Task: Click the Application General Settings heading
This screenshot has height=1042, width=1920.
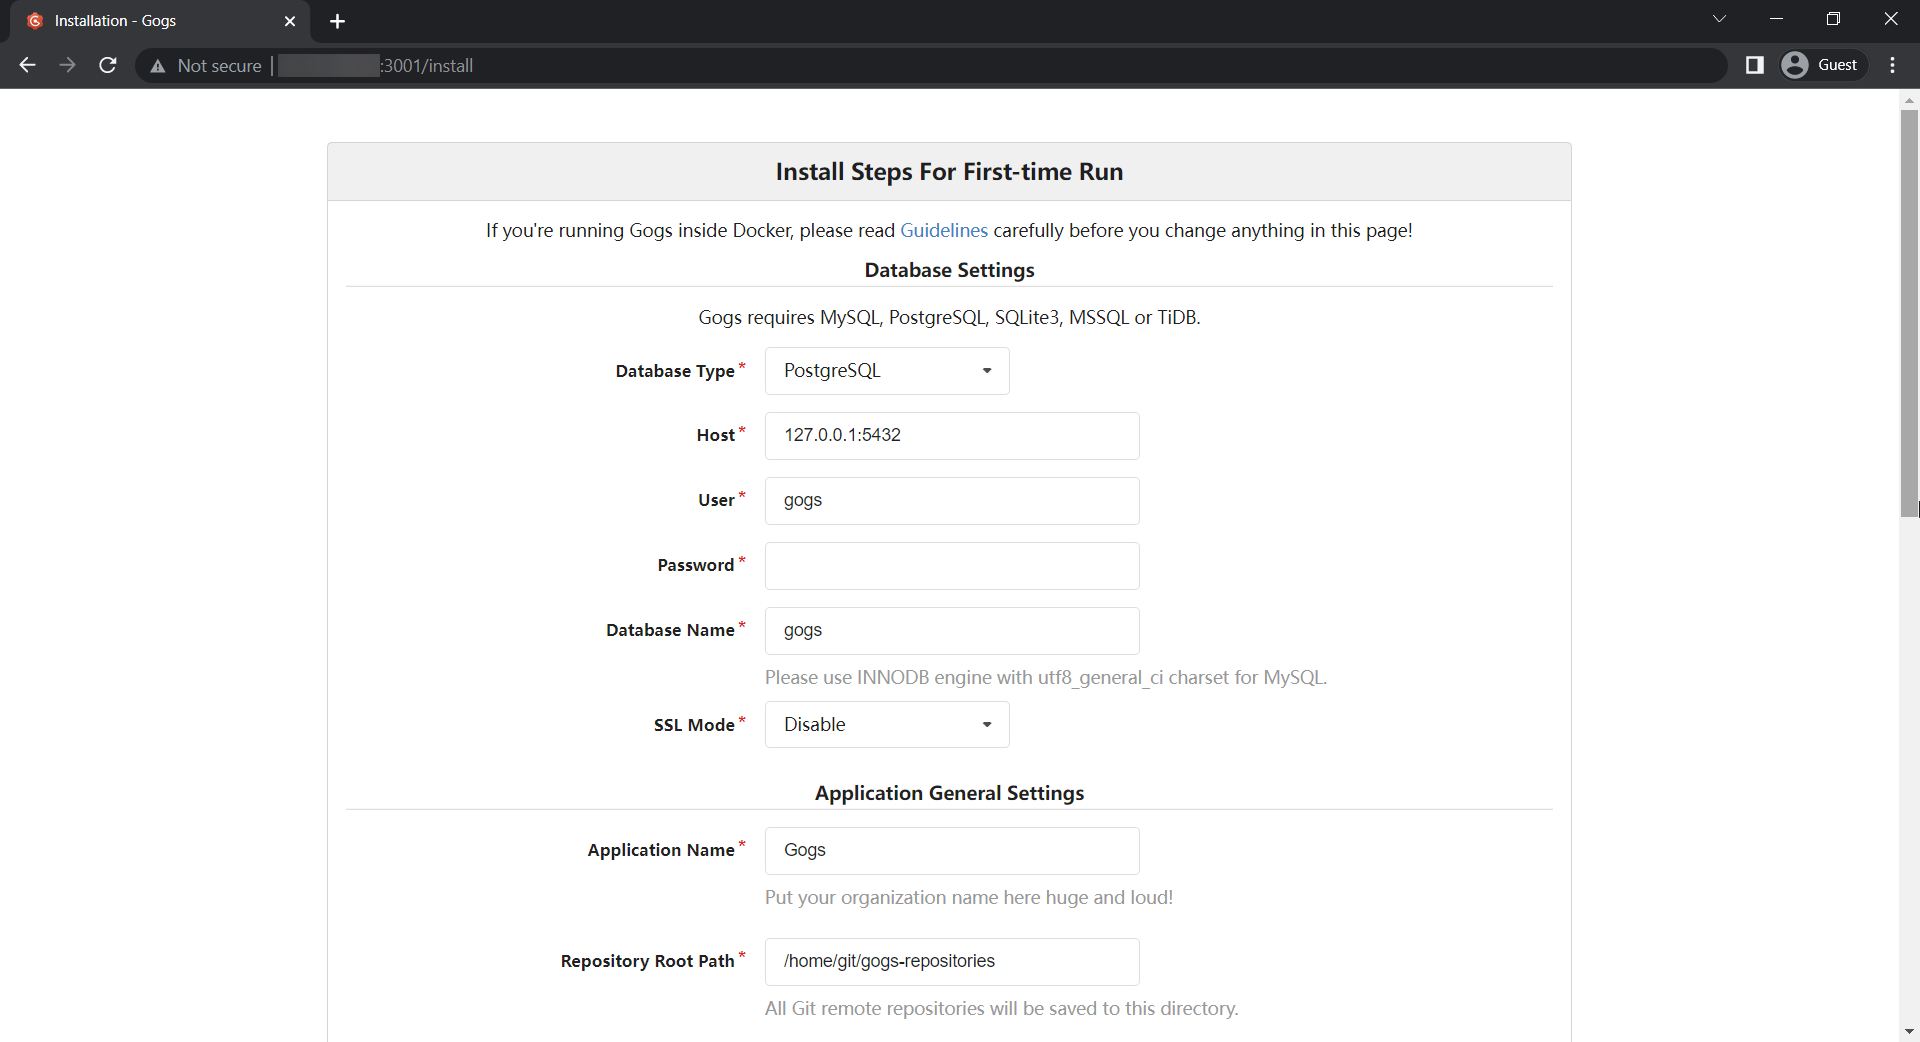Action: [949, 793]
